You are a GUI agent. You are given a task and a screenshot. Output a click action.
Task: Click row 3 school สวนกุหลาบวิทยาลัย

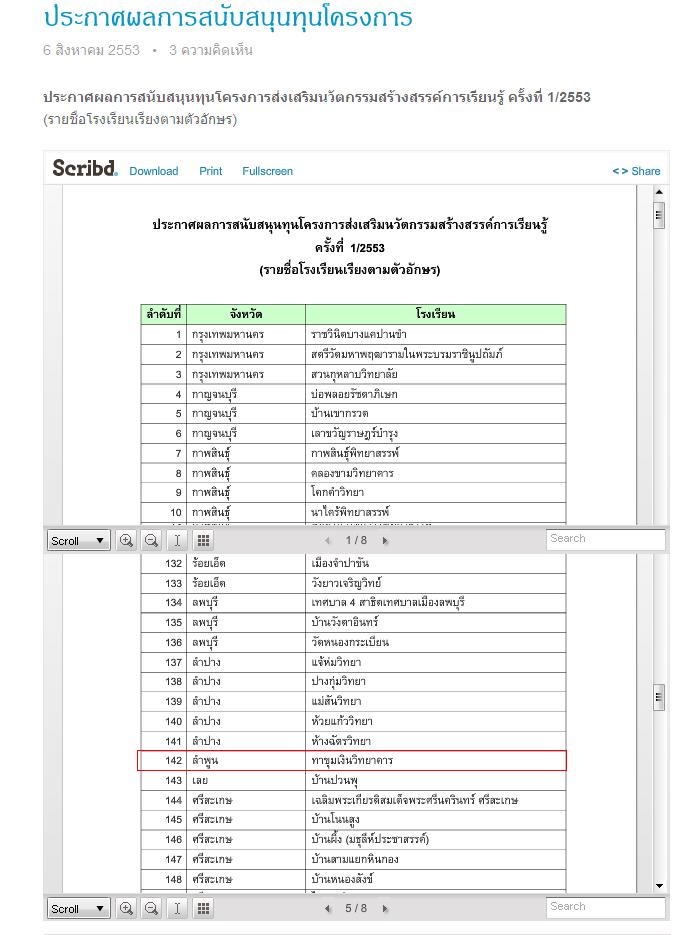point(354,374)
